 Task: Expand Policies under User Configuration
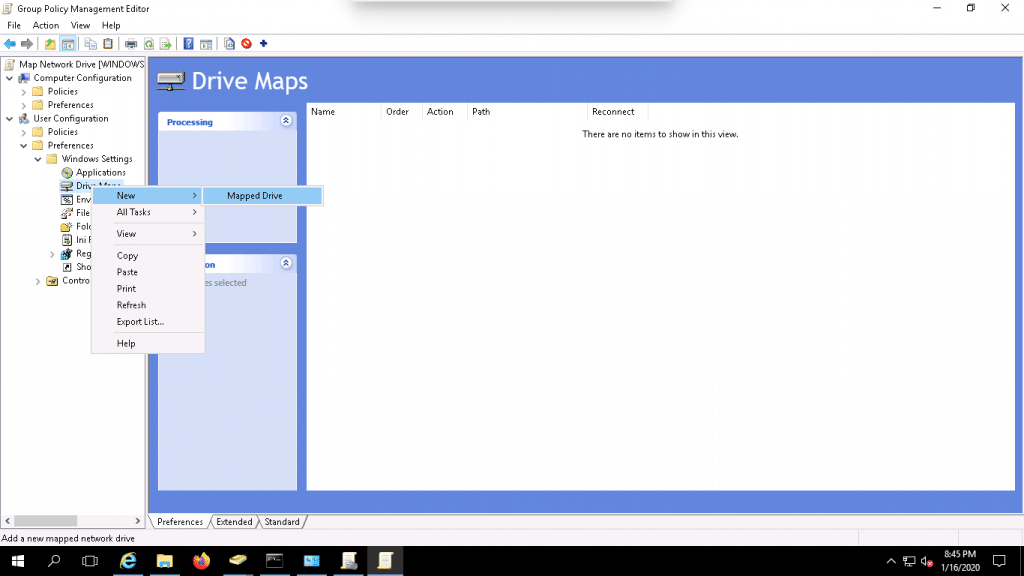(x=24, y=132)
